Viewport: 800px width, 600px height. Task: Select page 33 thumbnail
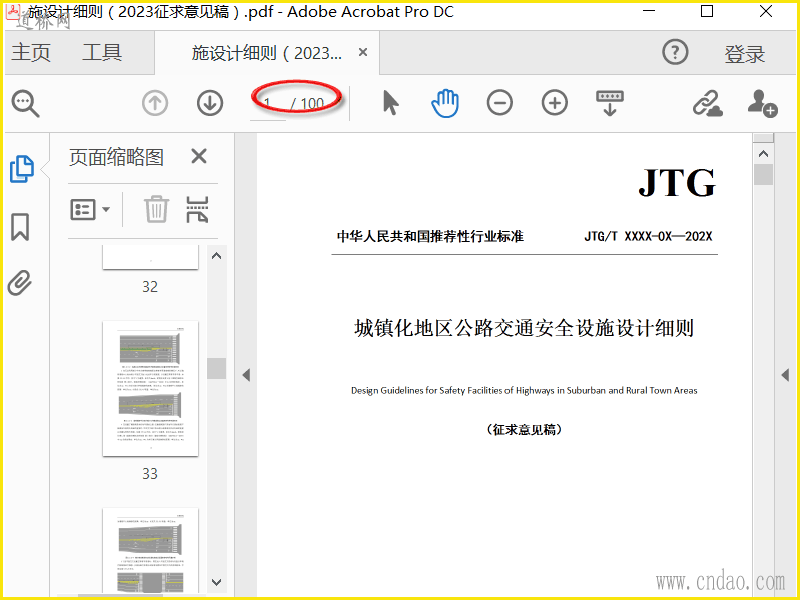[x=151, y=389]
